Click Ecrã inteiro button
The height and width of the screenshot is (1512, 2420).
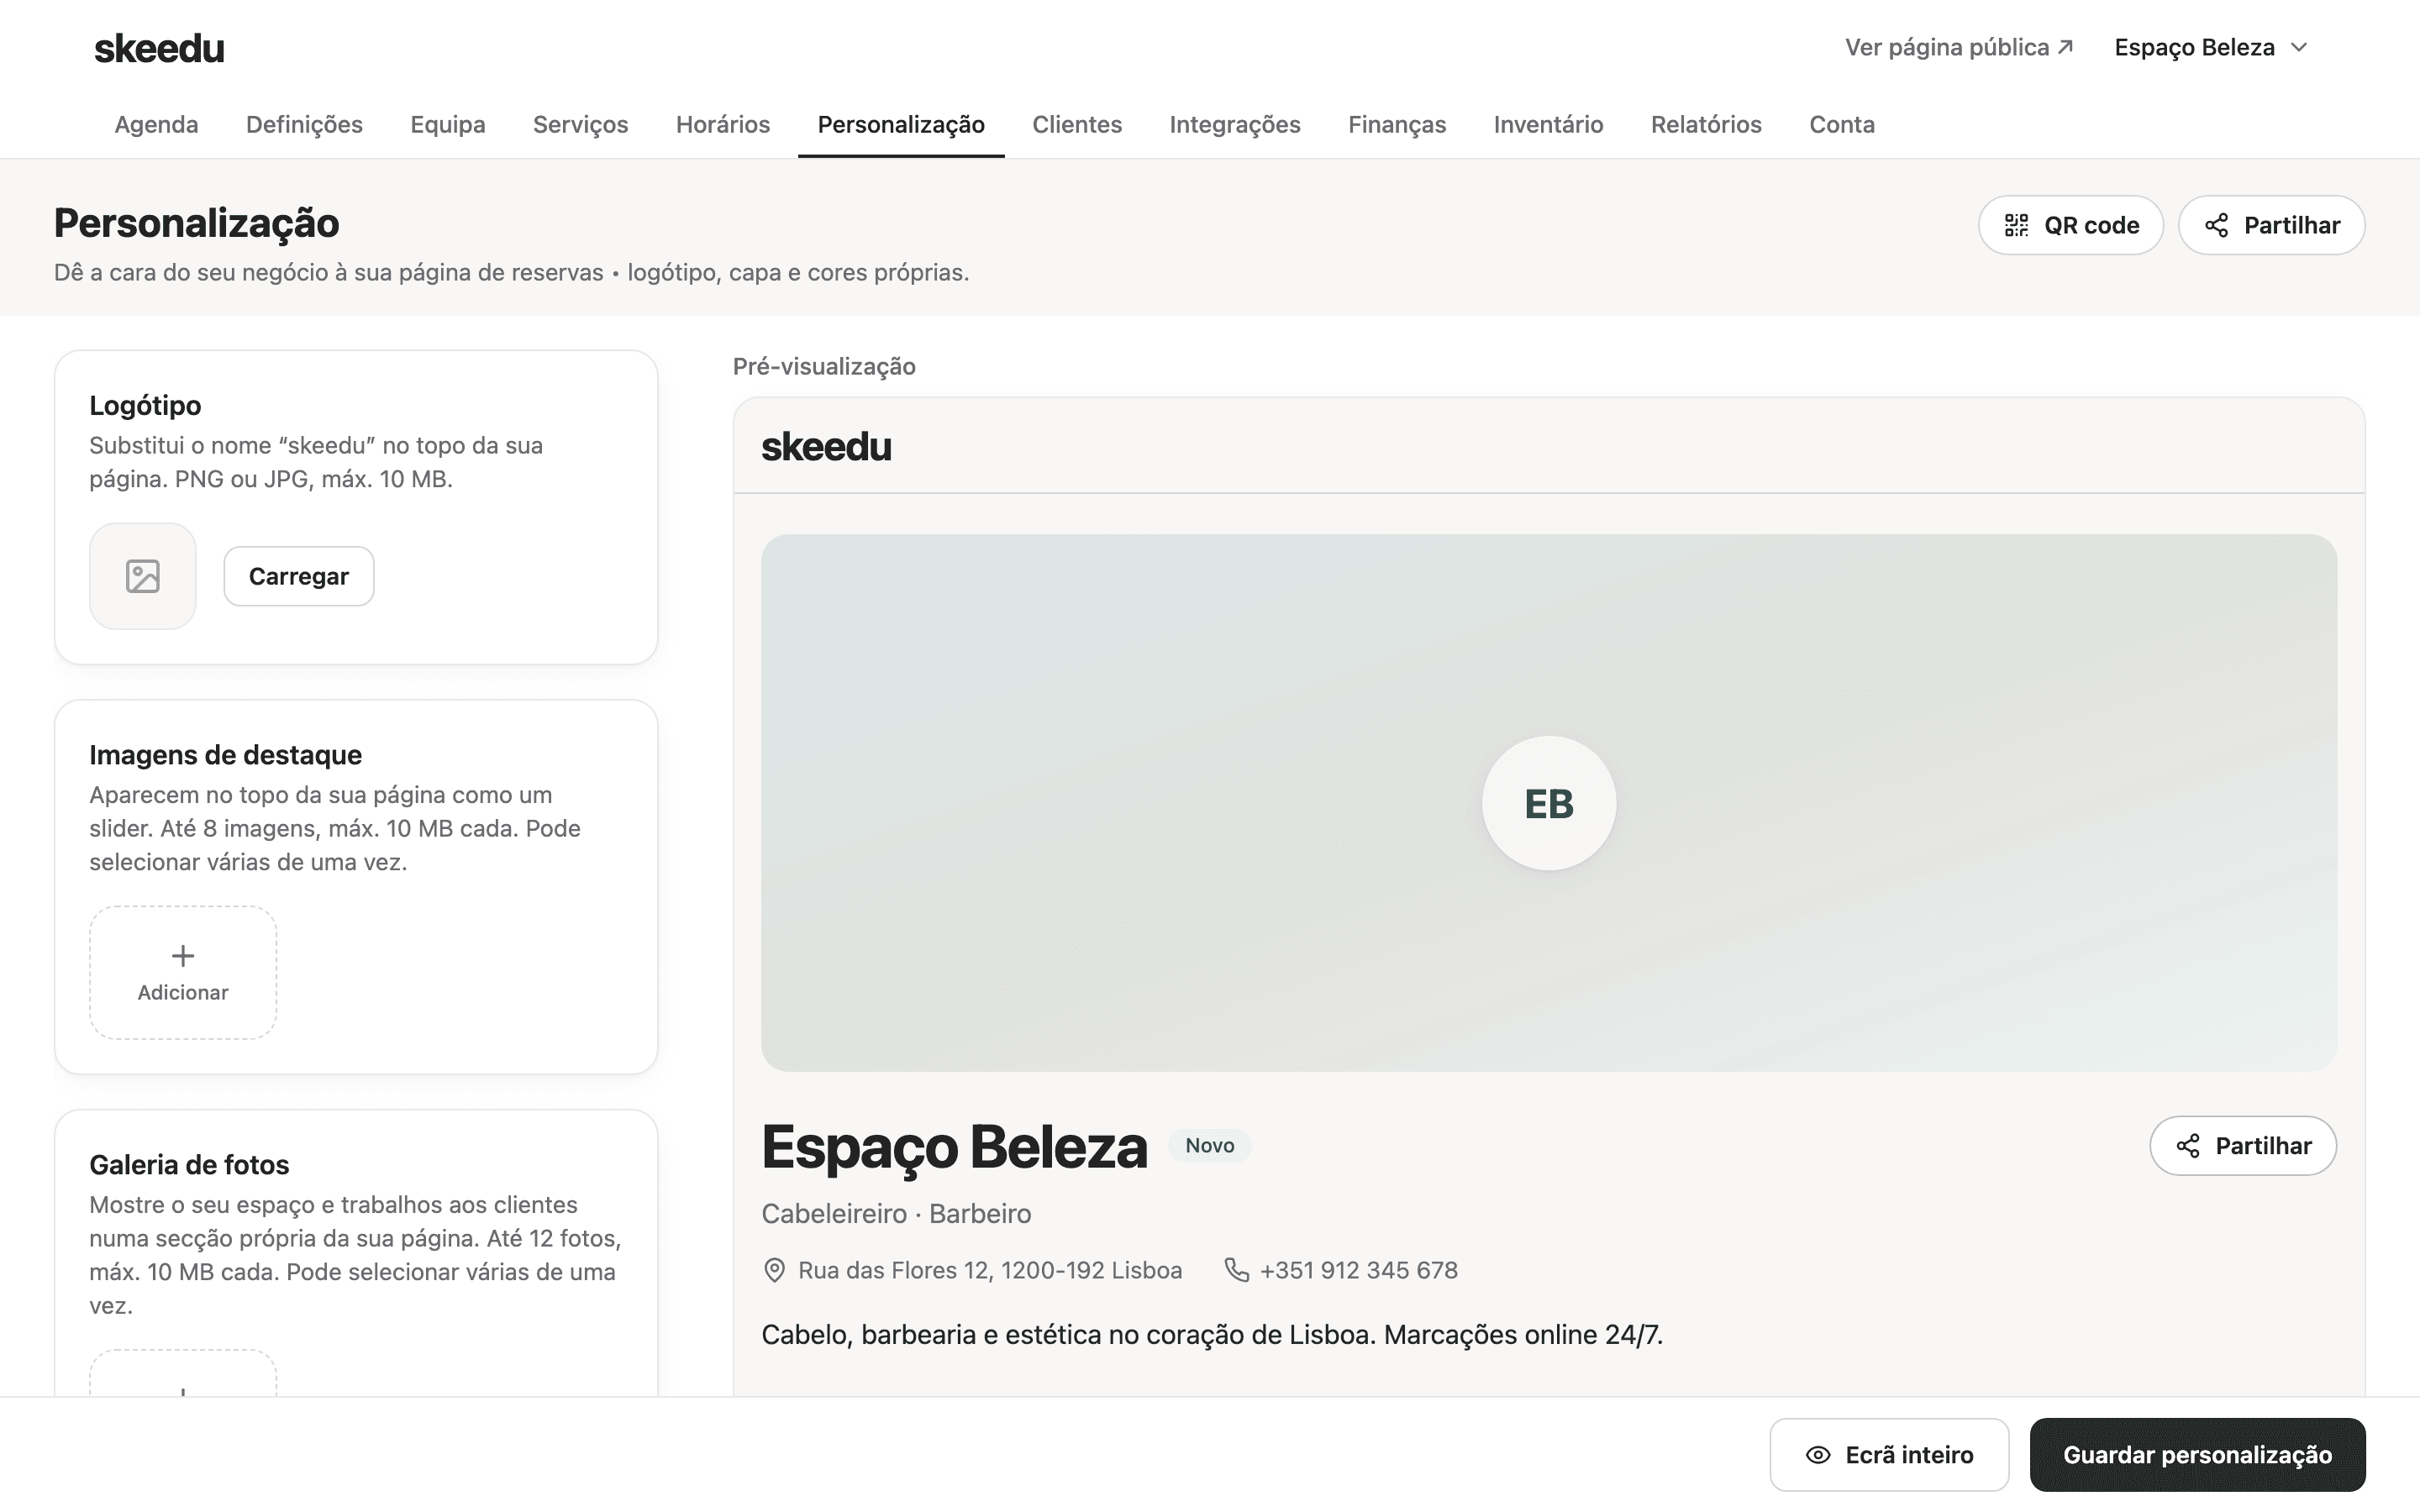click(x=1889, y=1455)
